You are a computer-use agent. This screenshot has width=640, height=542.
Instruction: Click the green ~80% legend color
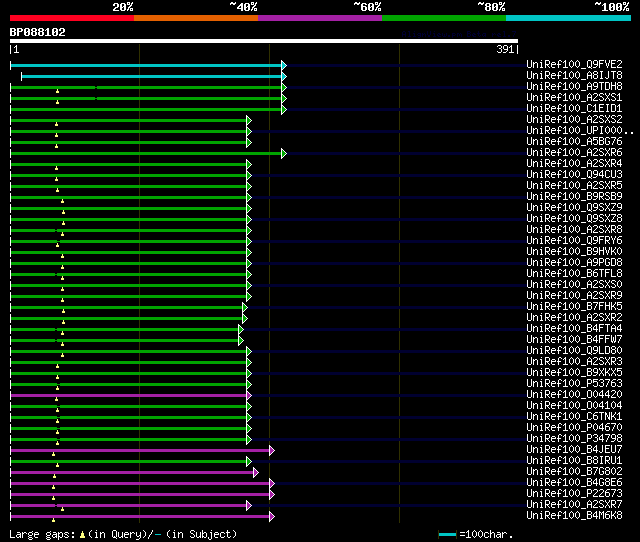(x=444, y=18)
